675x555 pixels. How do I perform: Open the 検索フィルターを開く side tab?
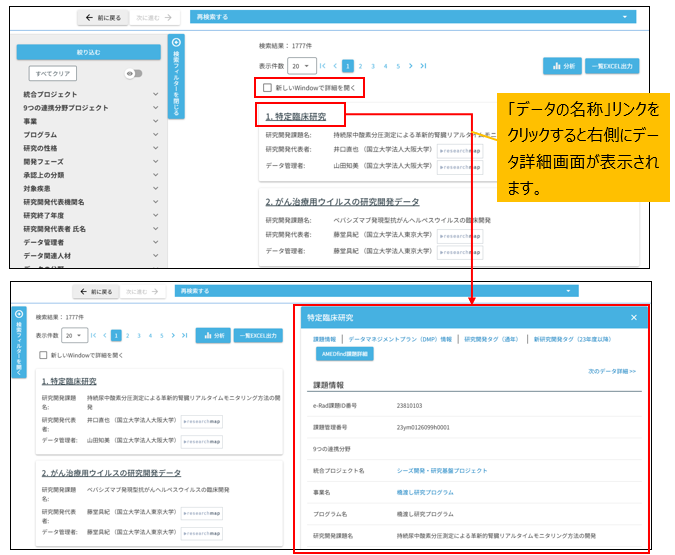coord(19,342)
